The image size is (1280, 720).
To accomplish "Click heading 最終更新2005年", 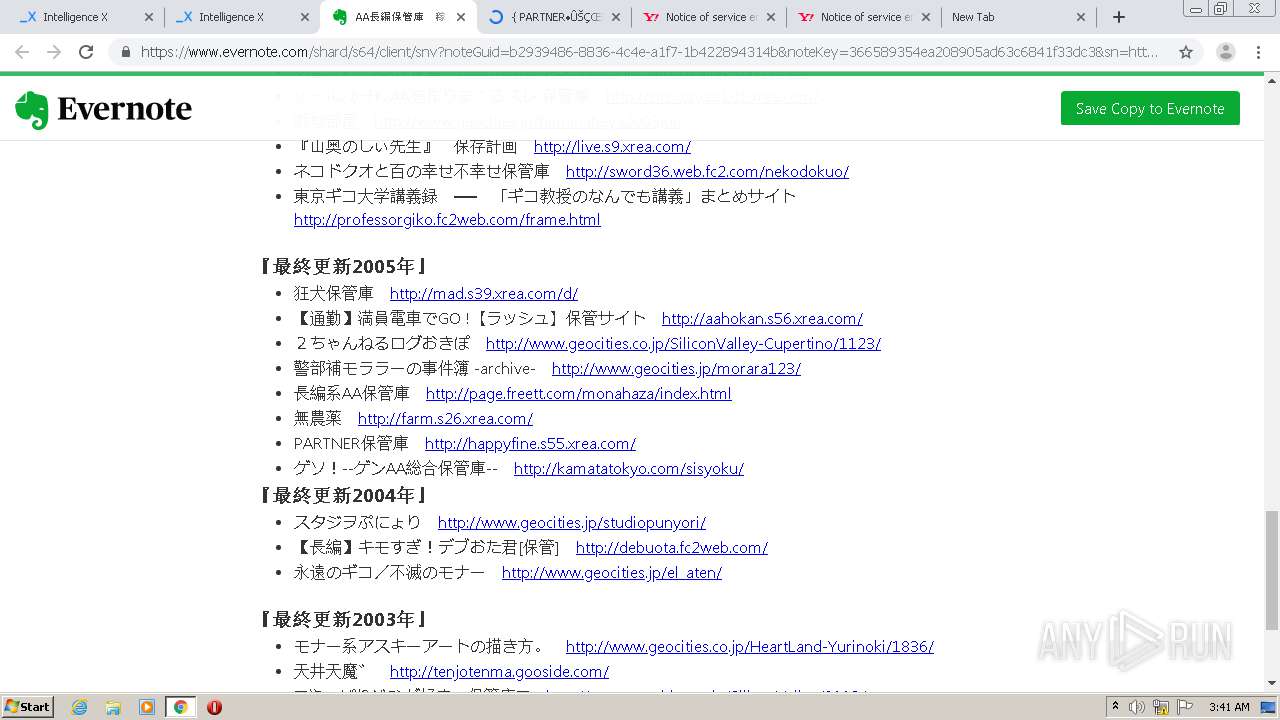I will pos(344,267).
